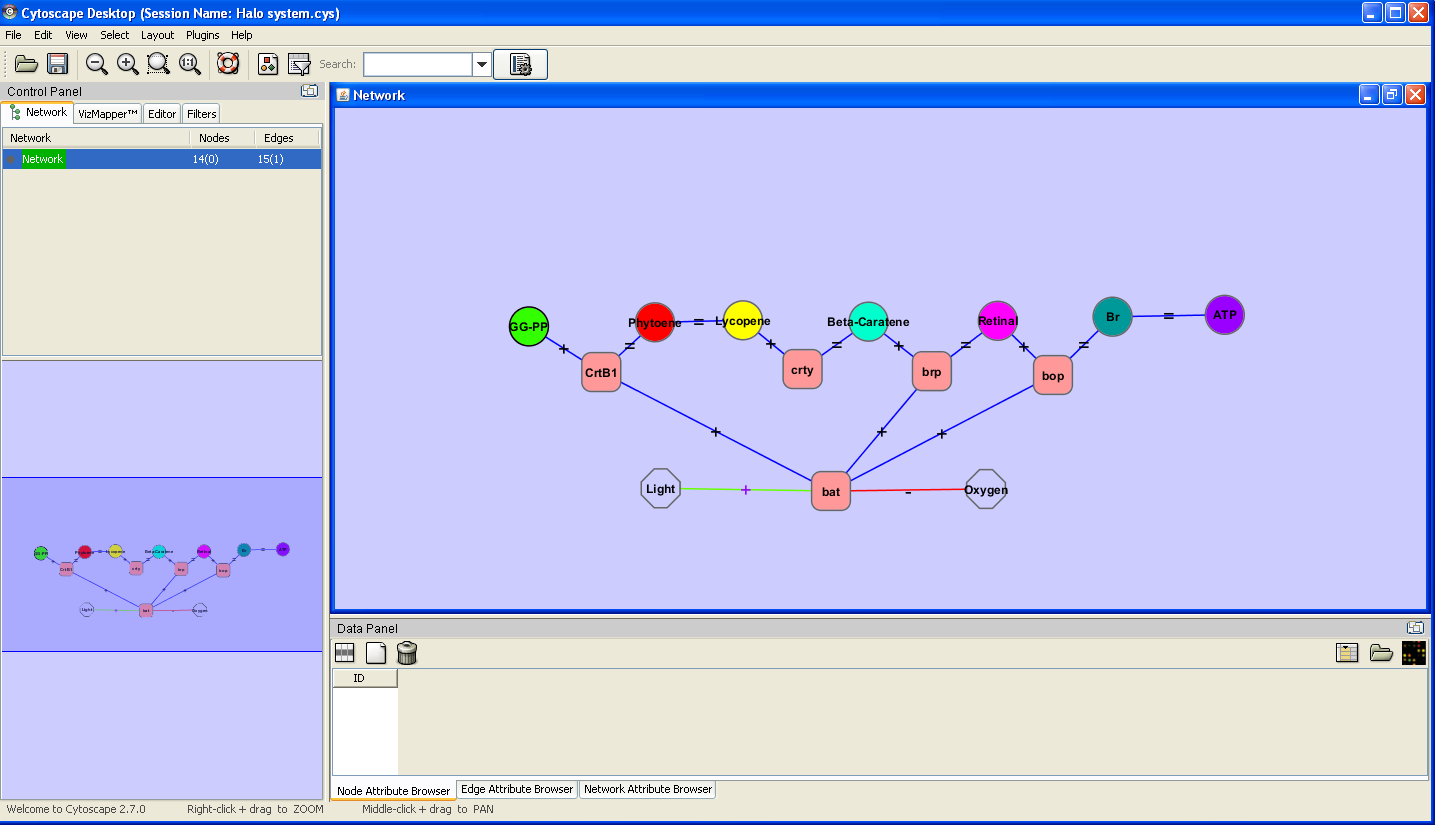Screen dimensions: 1435x825
Task: Open the VizMapper toolbar icon
Action: pyautogui.click(x=268, y=64)
